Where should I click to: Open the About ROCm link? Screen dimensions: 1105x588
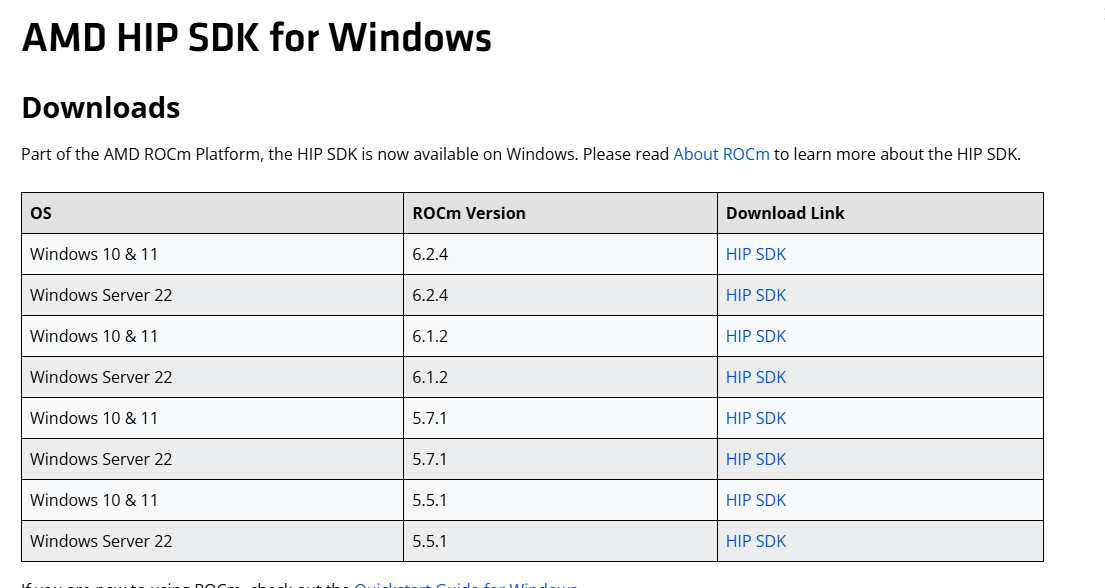(x=721, y=154)
